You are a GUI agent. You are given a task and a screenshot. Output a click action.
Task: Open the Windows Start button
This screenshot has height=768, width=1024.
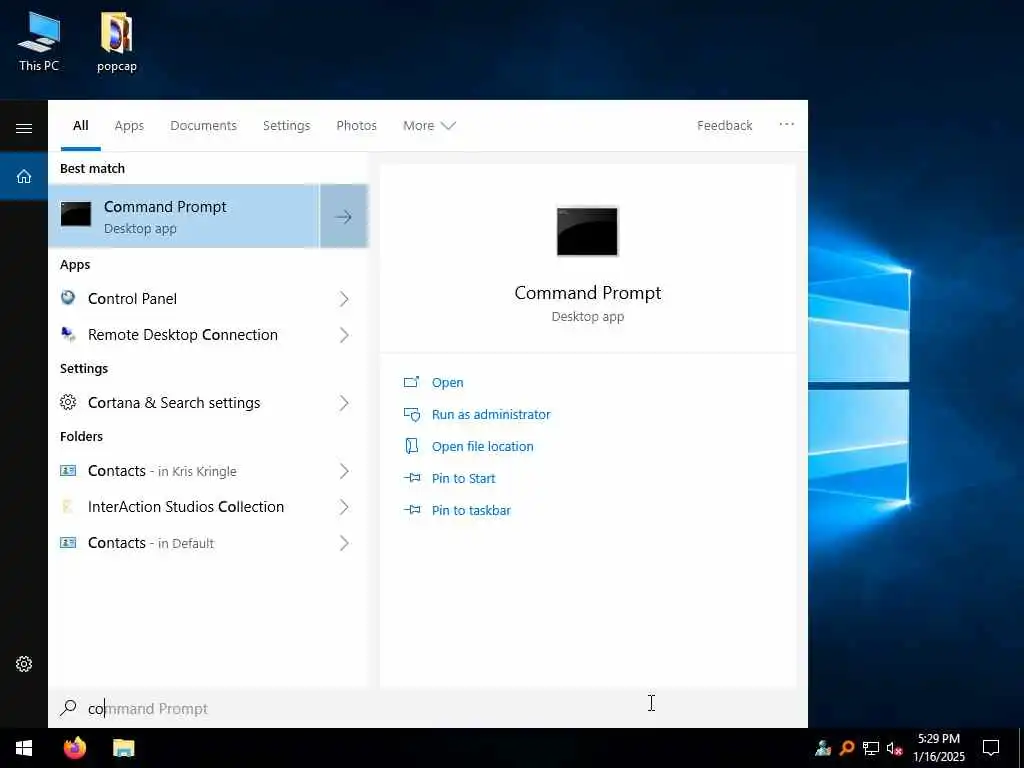24,748
